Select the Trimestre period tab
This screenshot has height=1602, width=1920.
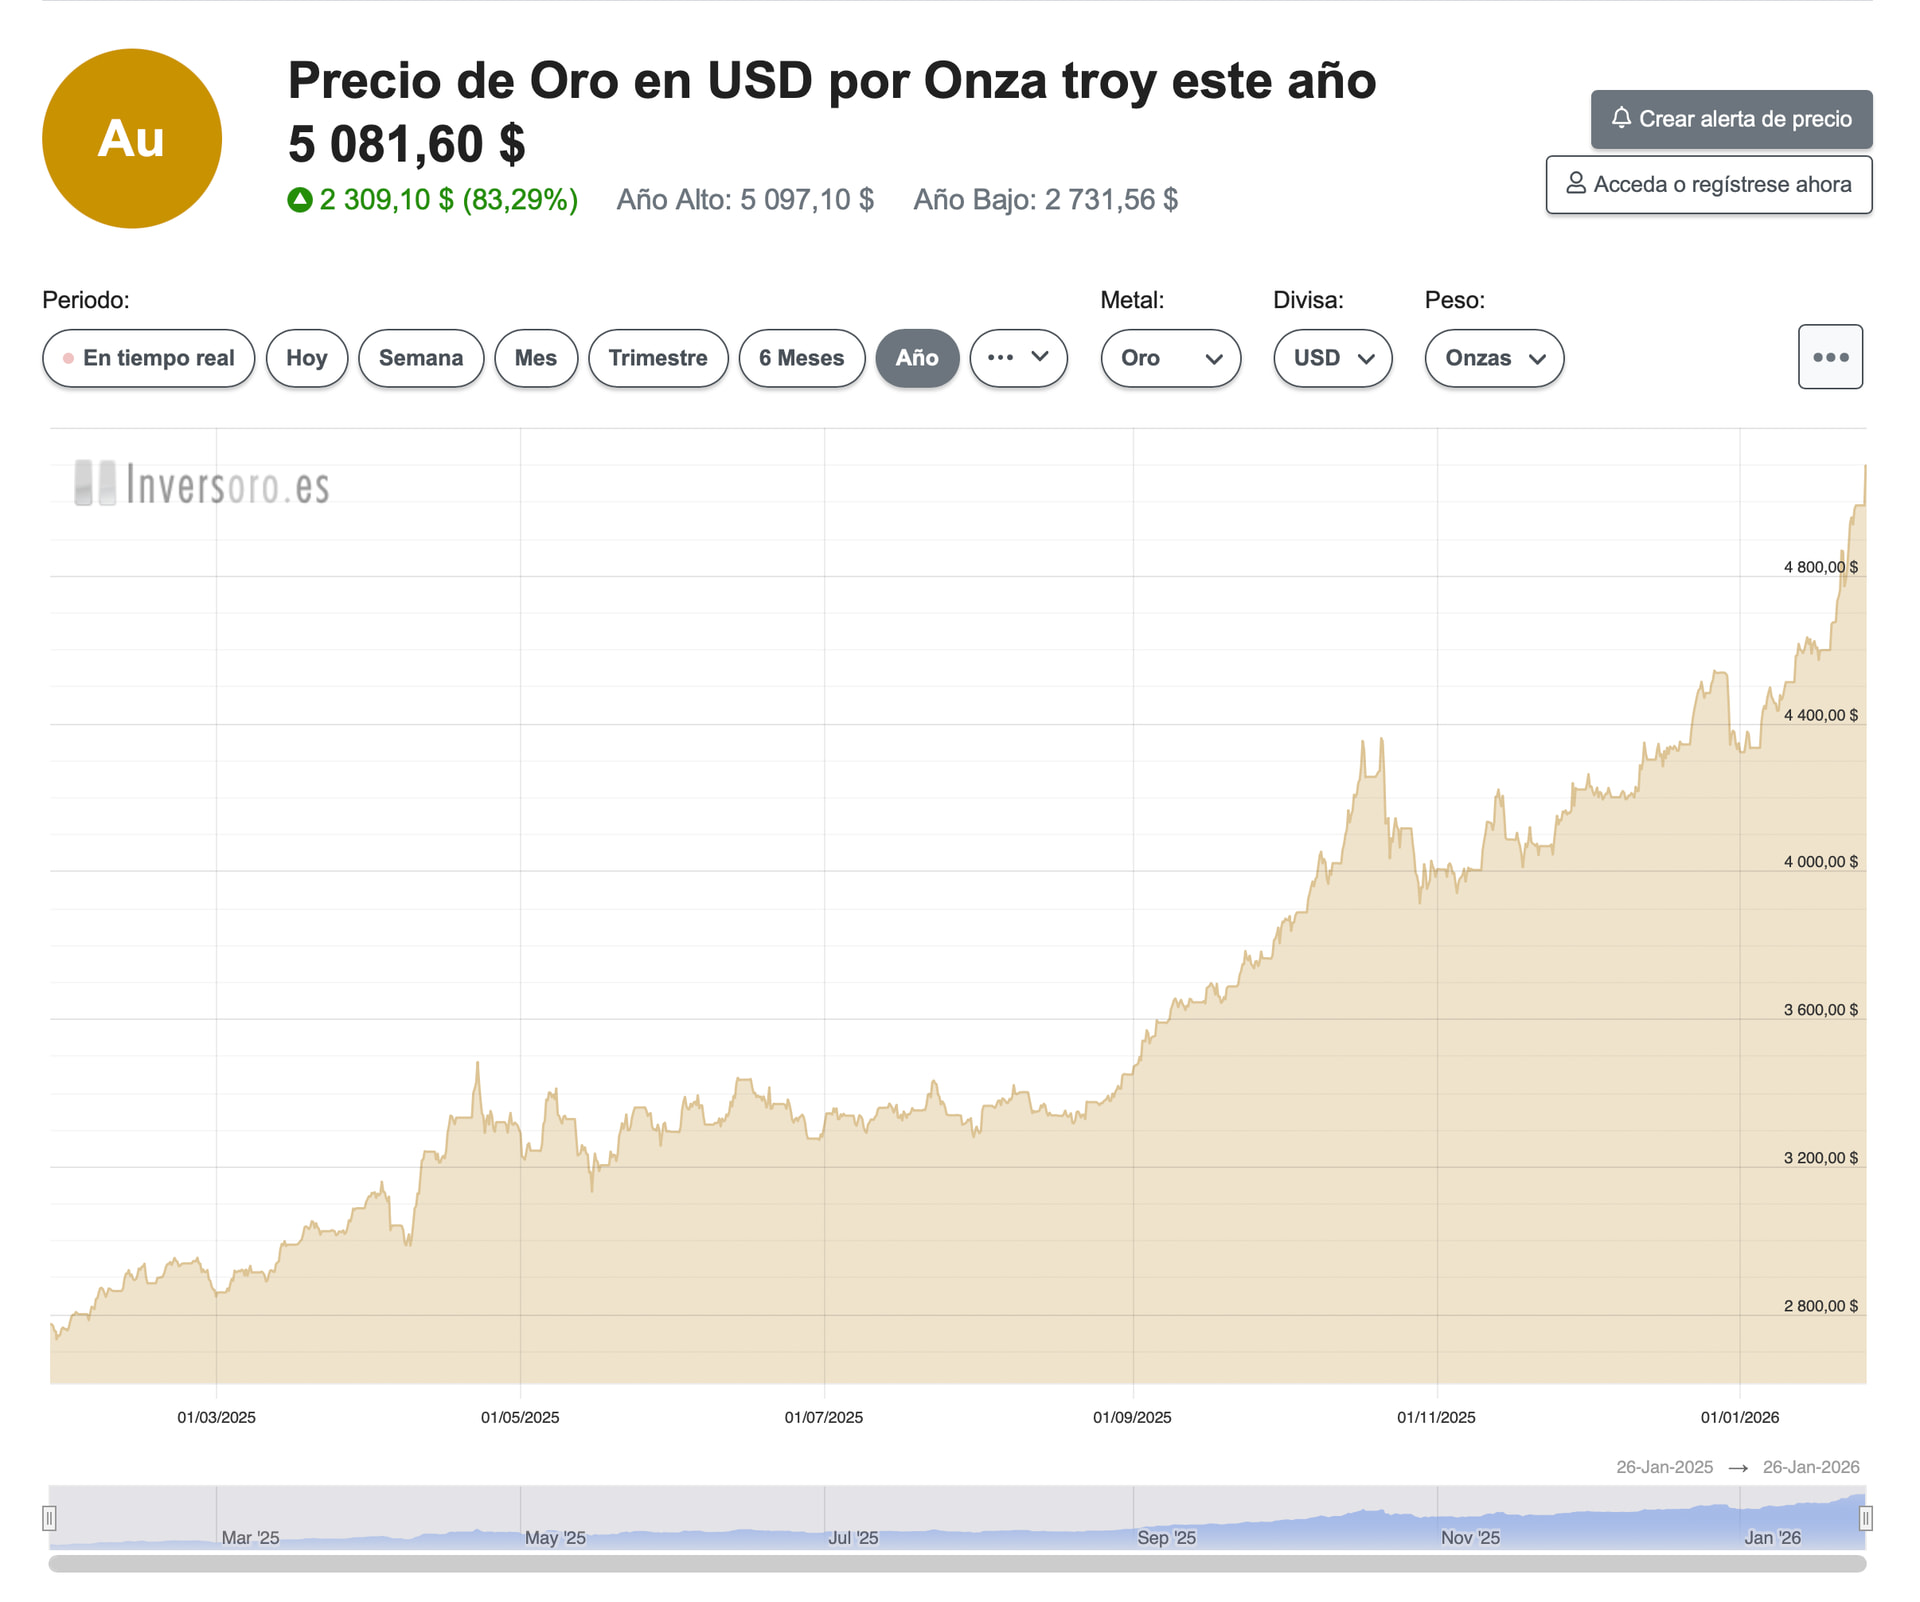point(657,358)
